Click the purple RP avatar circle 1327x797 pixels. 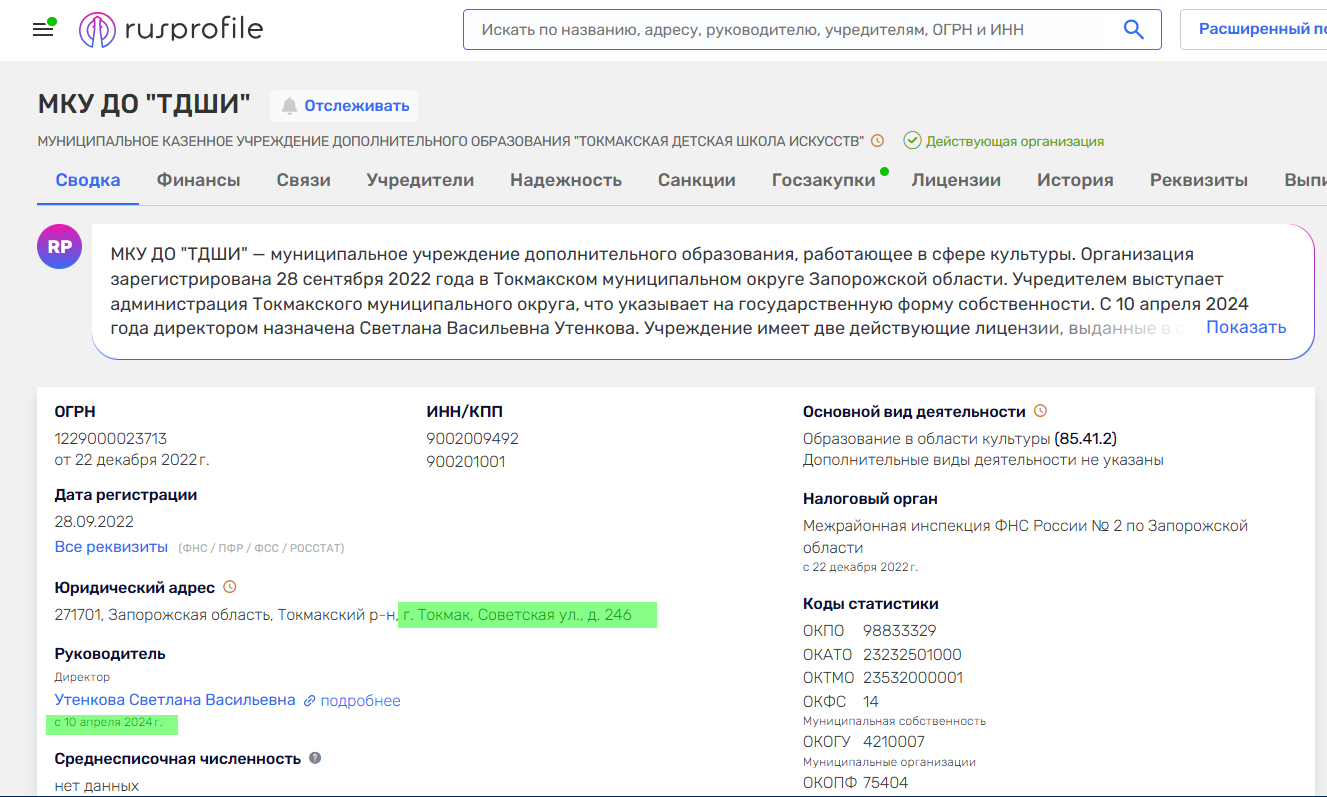[59, 246]
